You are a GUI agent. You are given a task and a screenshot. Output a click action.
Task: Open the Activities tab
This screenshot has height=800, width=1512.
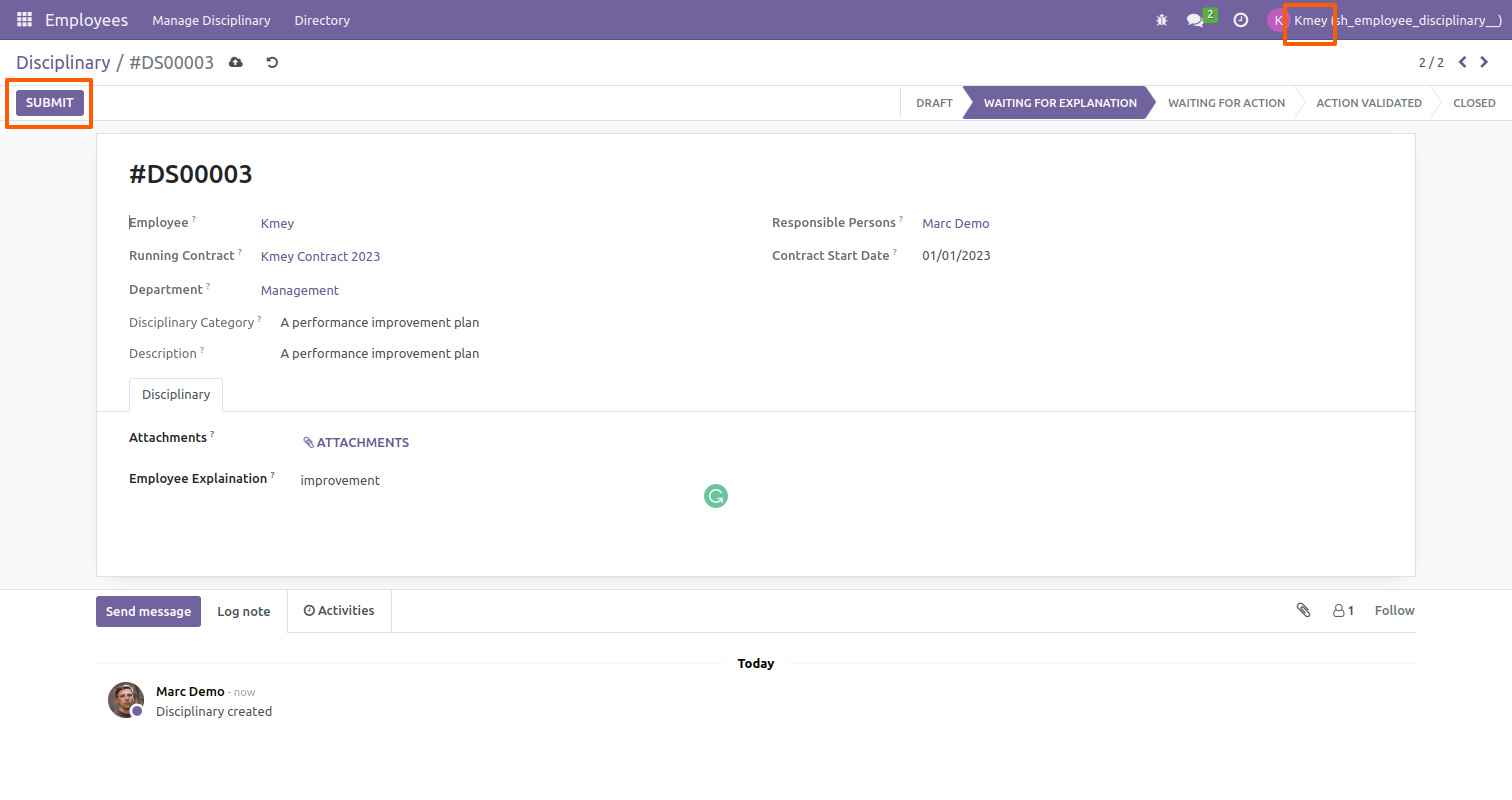pyautogui.click(x=339, y=611)
